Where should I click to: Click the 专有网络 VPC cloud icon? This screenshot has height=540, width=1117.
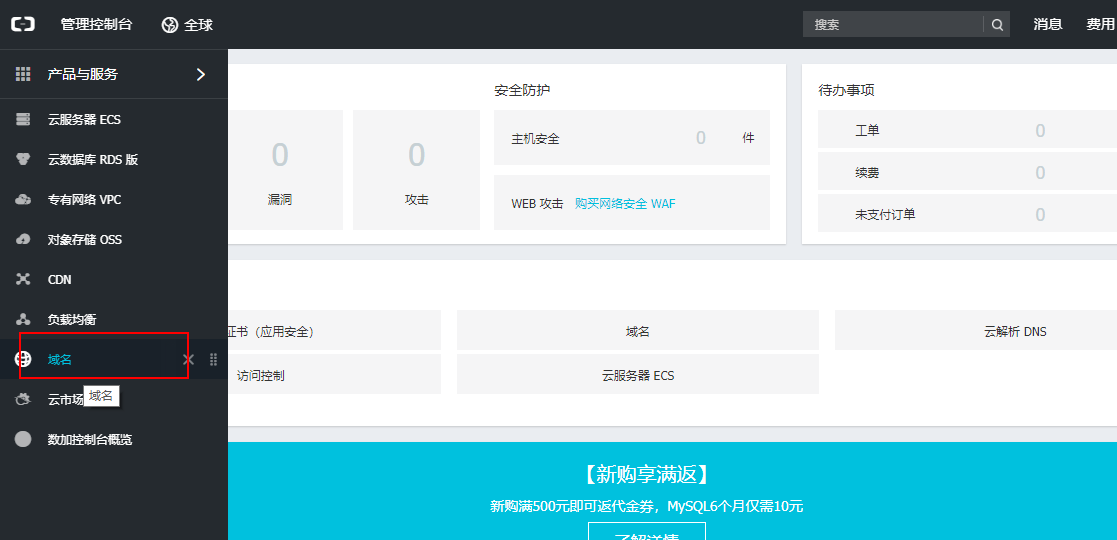tap(23, 199)
